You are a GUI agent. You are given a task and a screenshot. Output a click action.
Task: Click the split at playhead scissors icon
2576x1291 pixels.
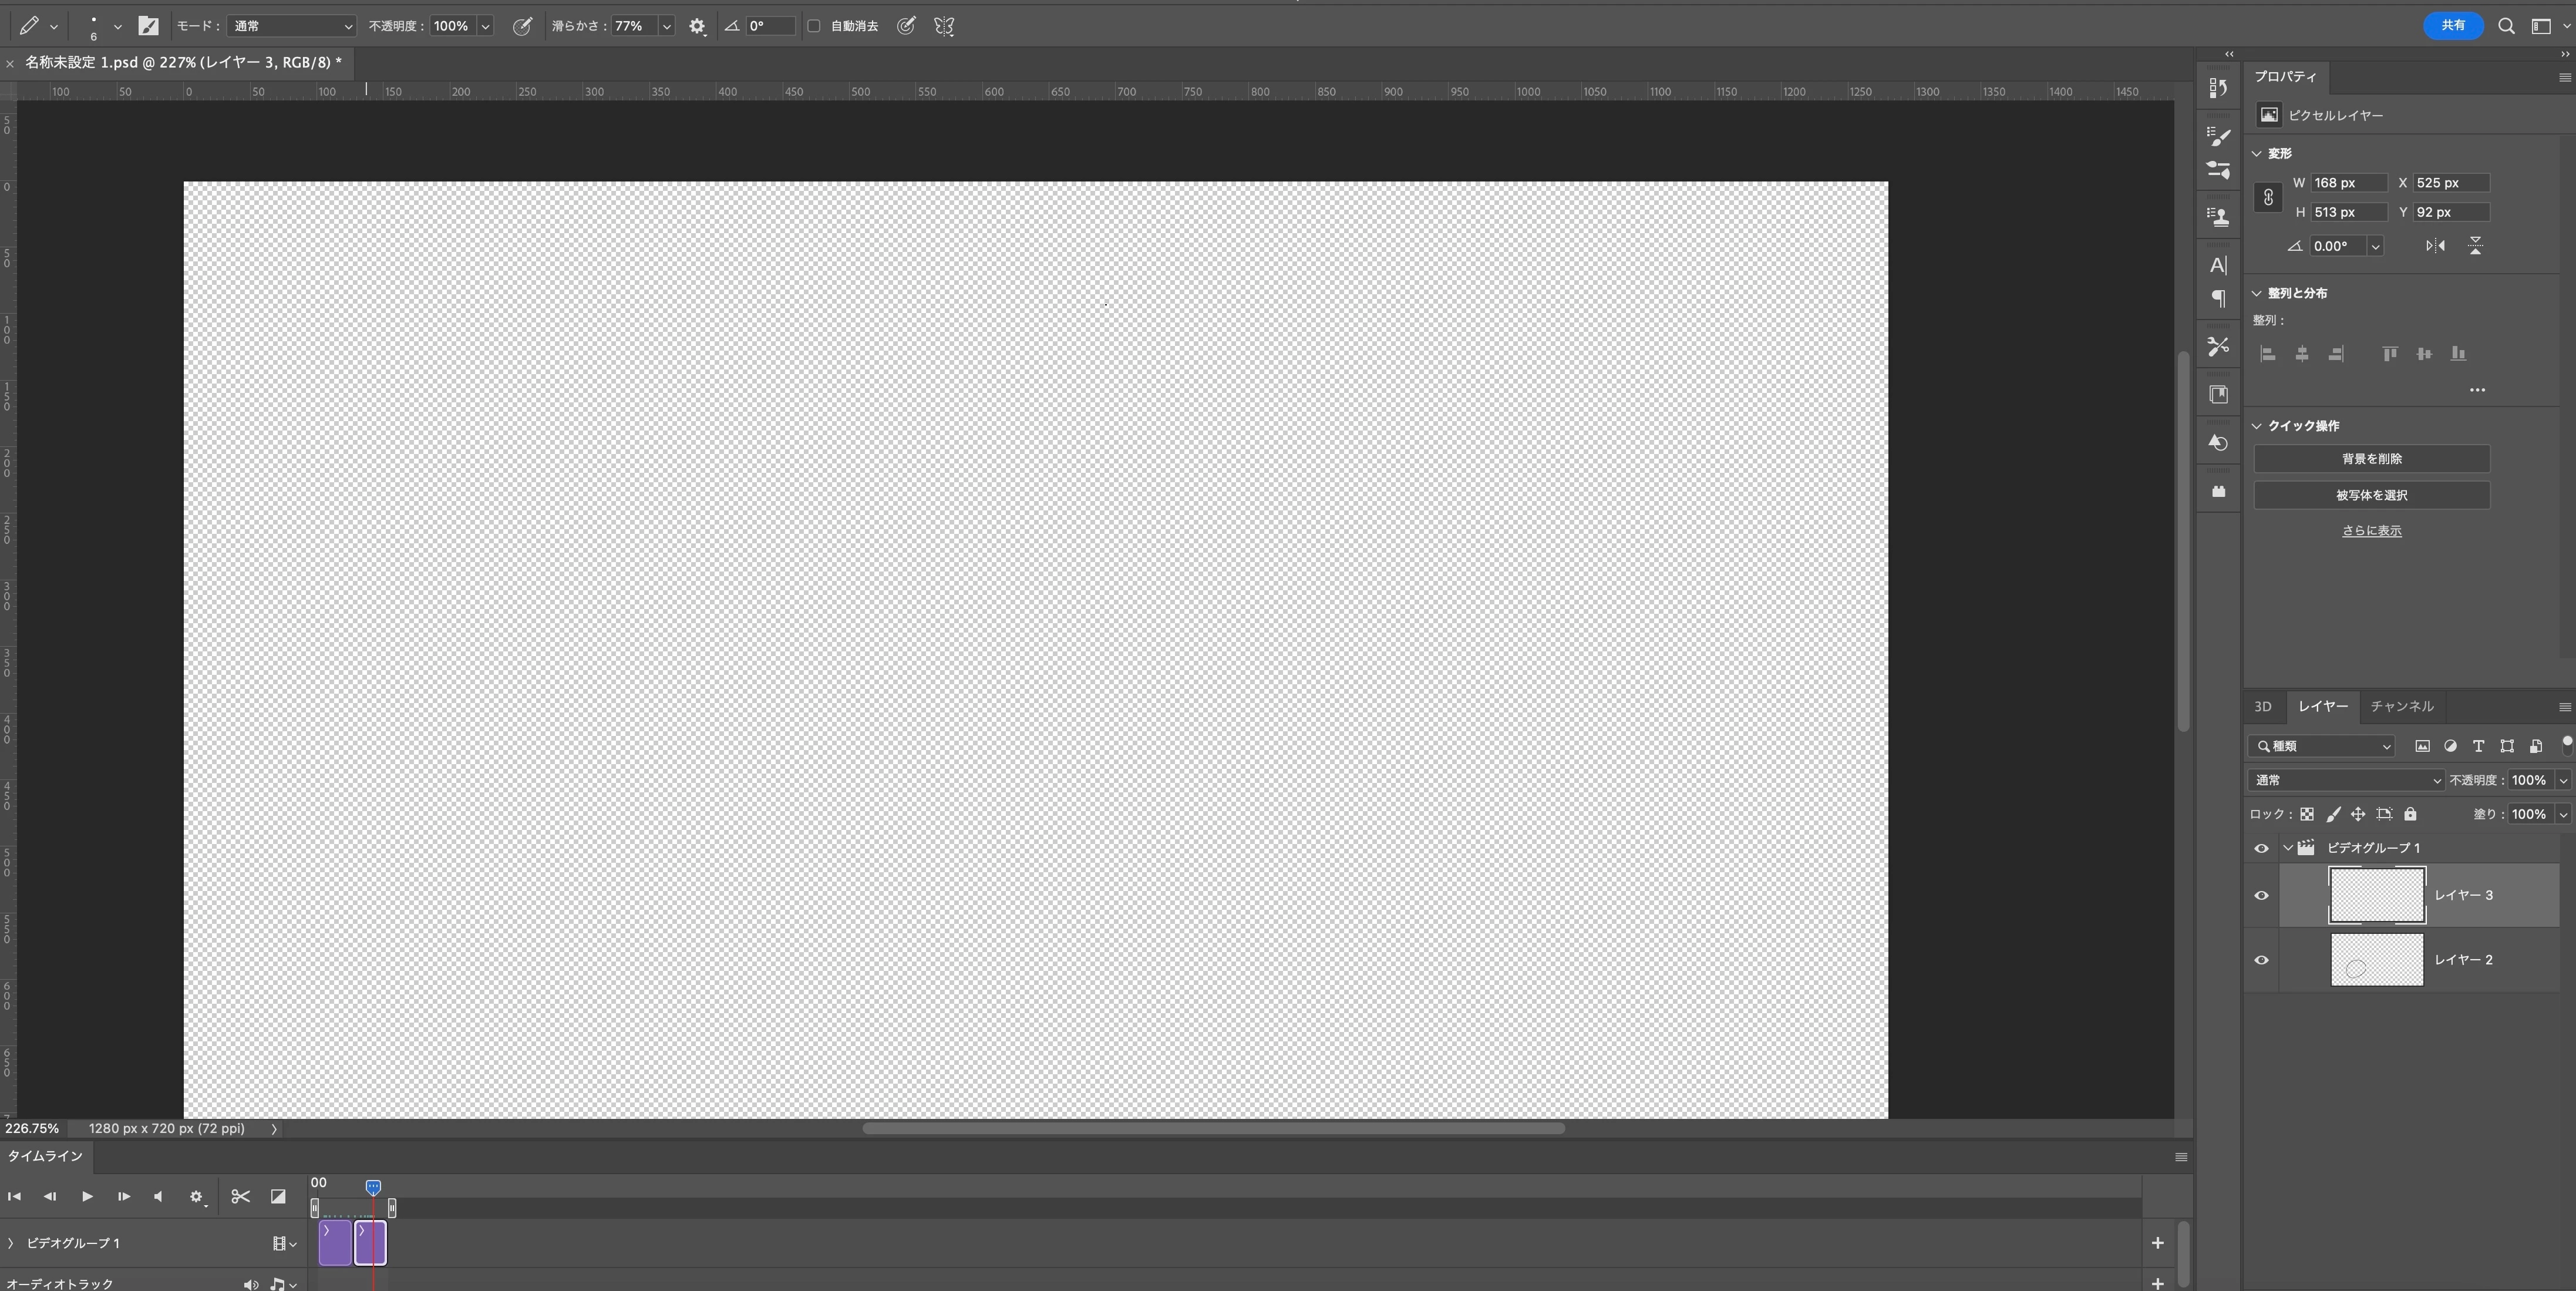240,1196
